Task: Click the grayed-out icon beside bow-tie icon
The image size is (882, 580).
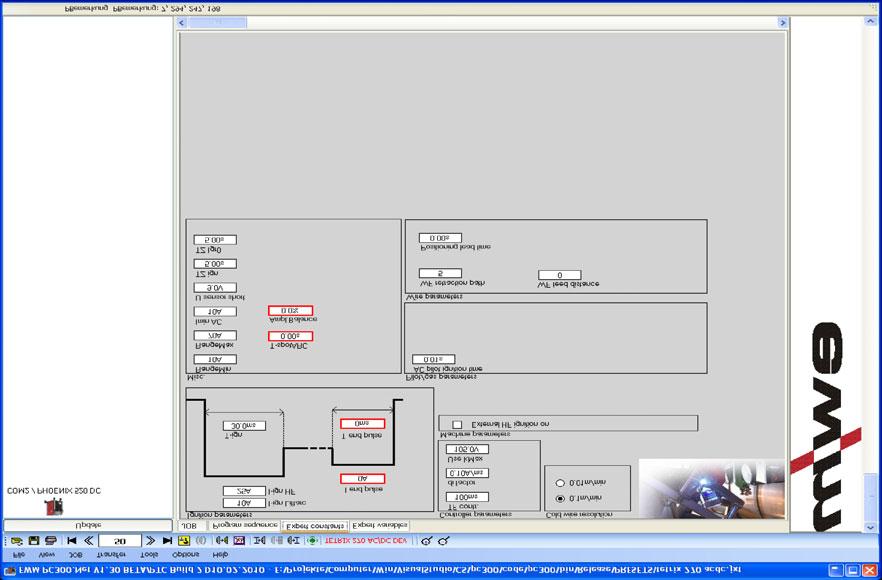Action: coord(276,541)
